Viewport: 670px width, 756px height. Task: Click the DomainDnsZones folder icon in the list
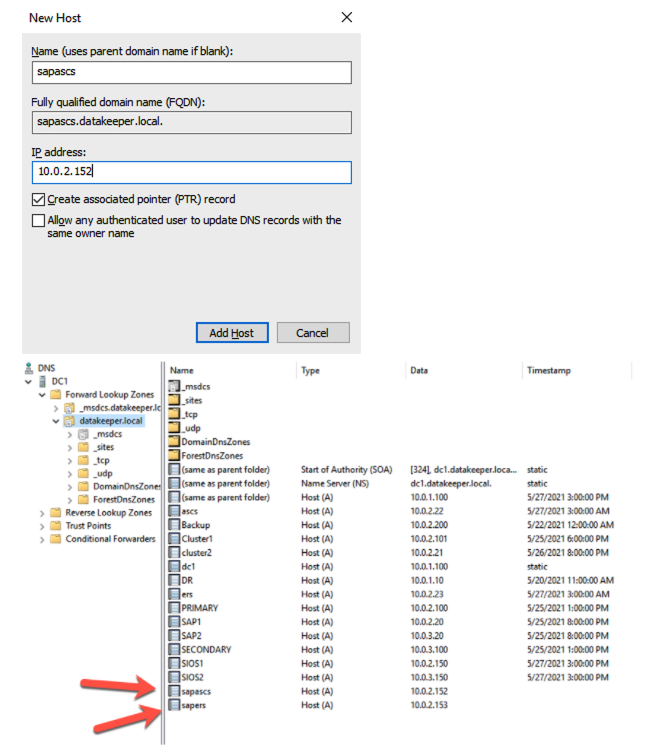(x=174, y=441)
